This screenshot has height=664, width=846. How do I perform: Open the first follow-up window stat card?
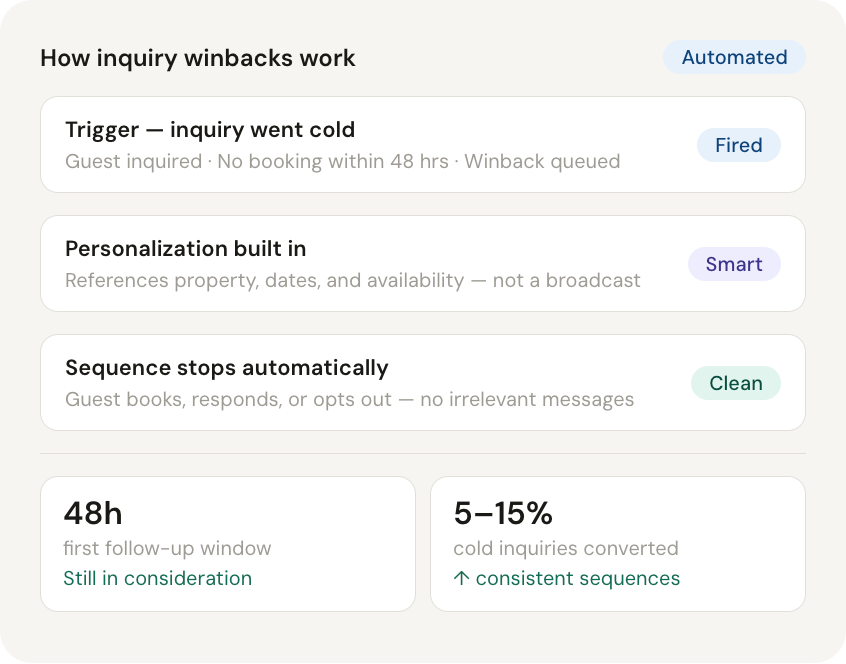(227, 543)
